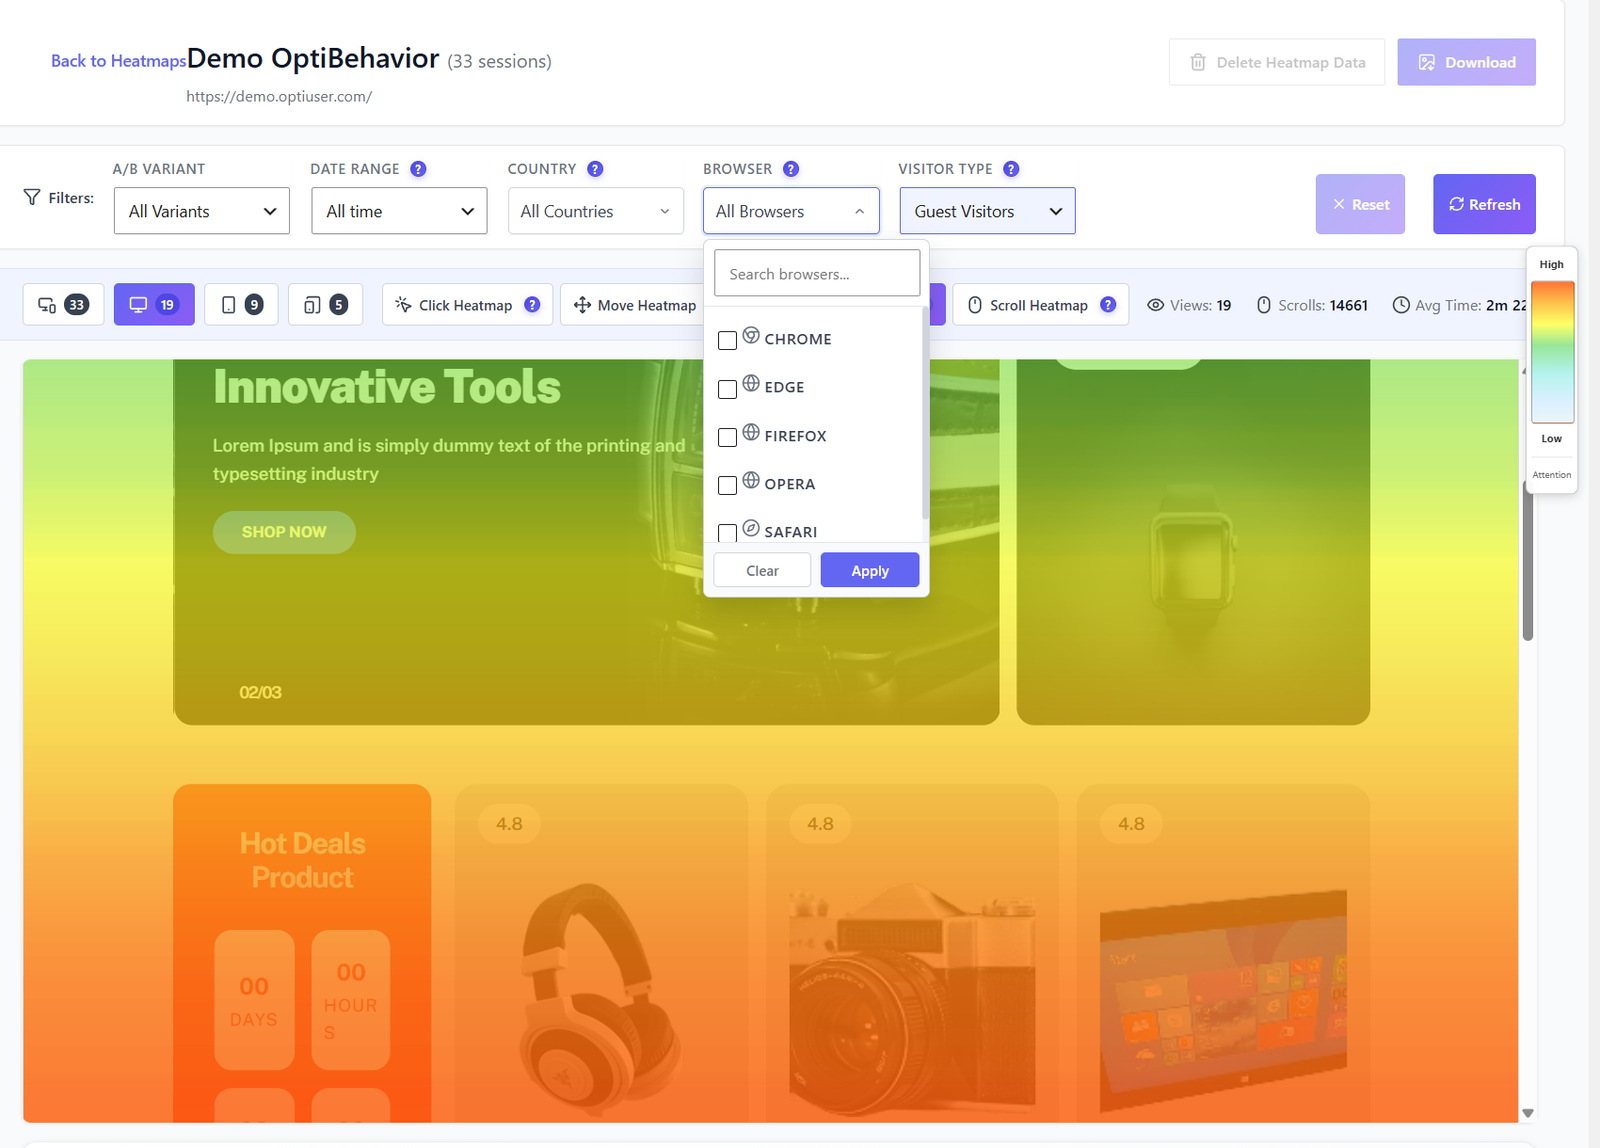Click the heatmap vertical scrollbar thumb
Image resolution: width=1600 pixels, height=1148 pixels.
pyautogui.click(x=1527, y=560)
